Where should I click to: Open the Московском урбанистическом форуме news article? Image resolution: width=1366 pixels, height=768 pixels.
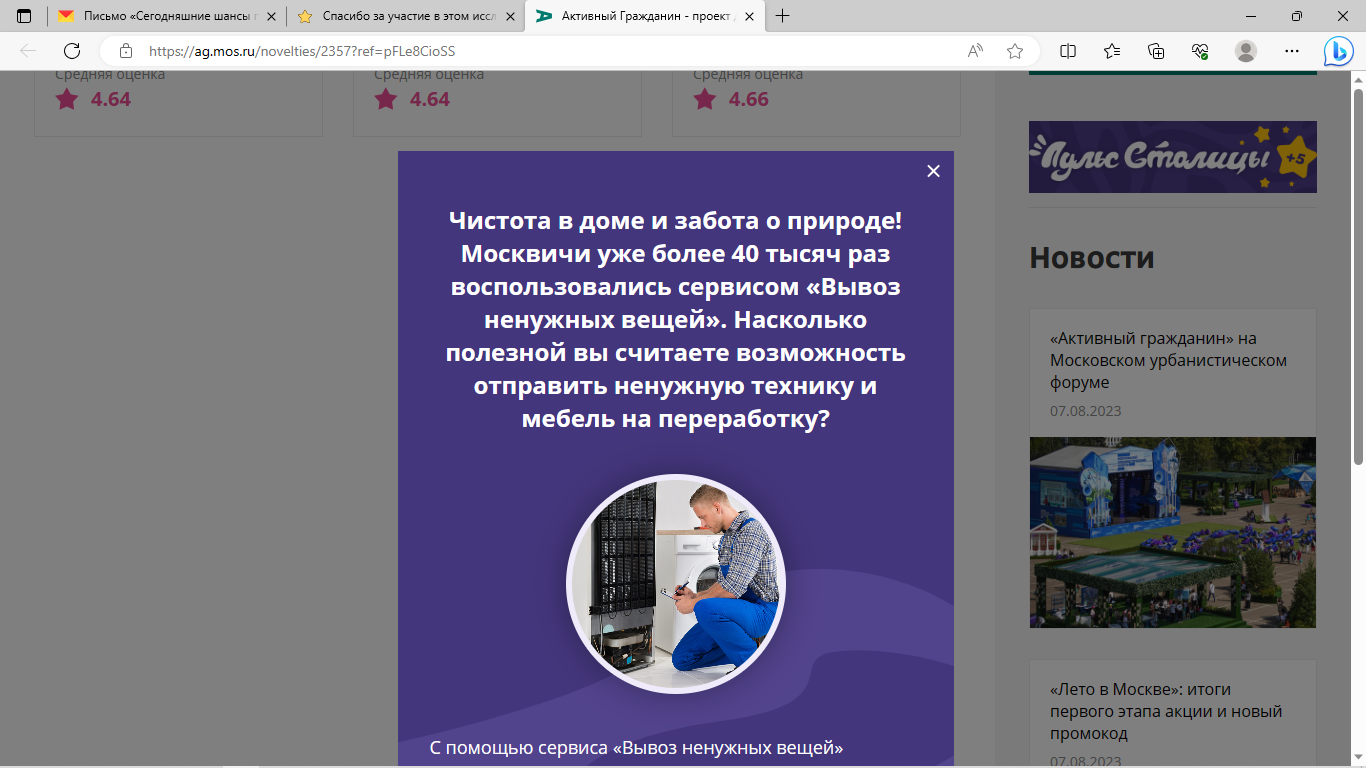click(1168, 360)
